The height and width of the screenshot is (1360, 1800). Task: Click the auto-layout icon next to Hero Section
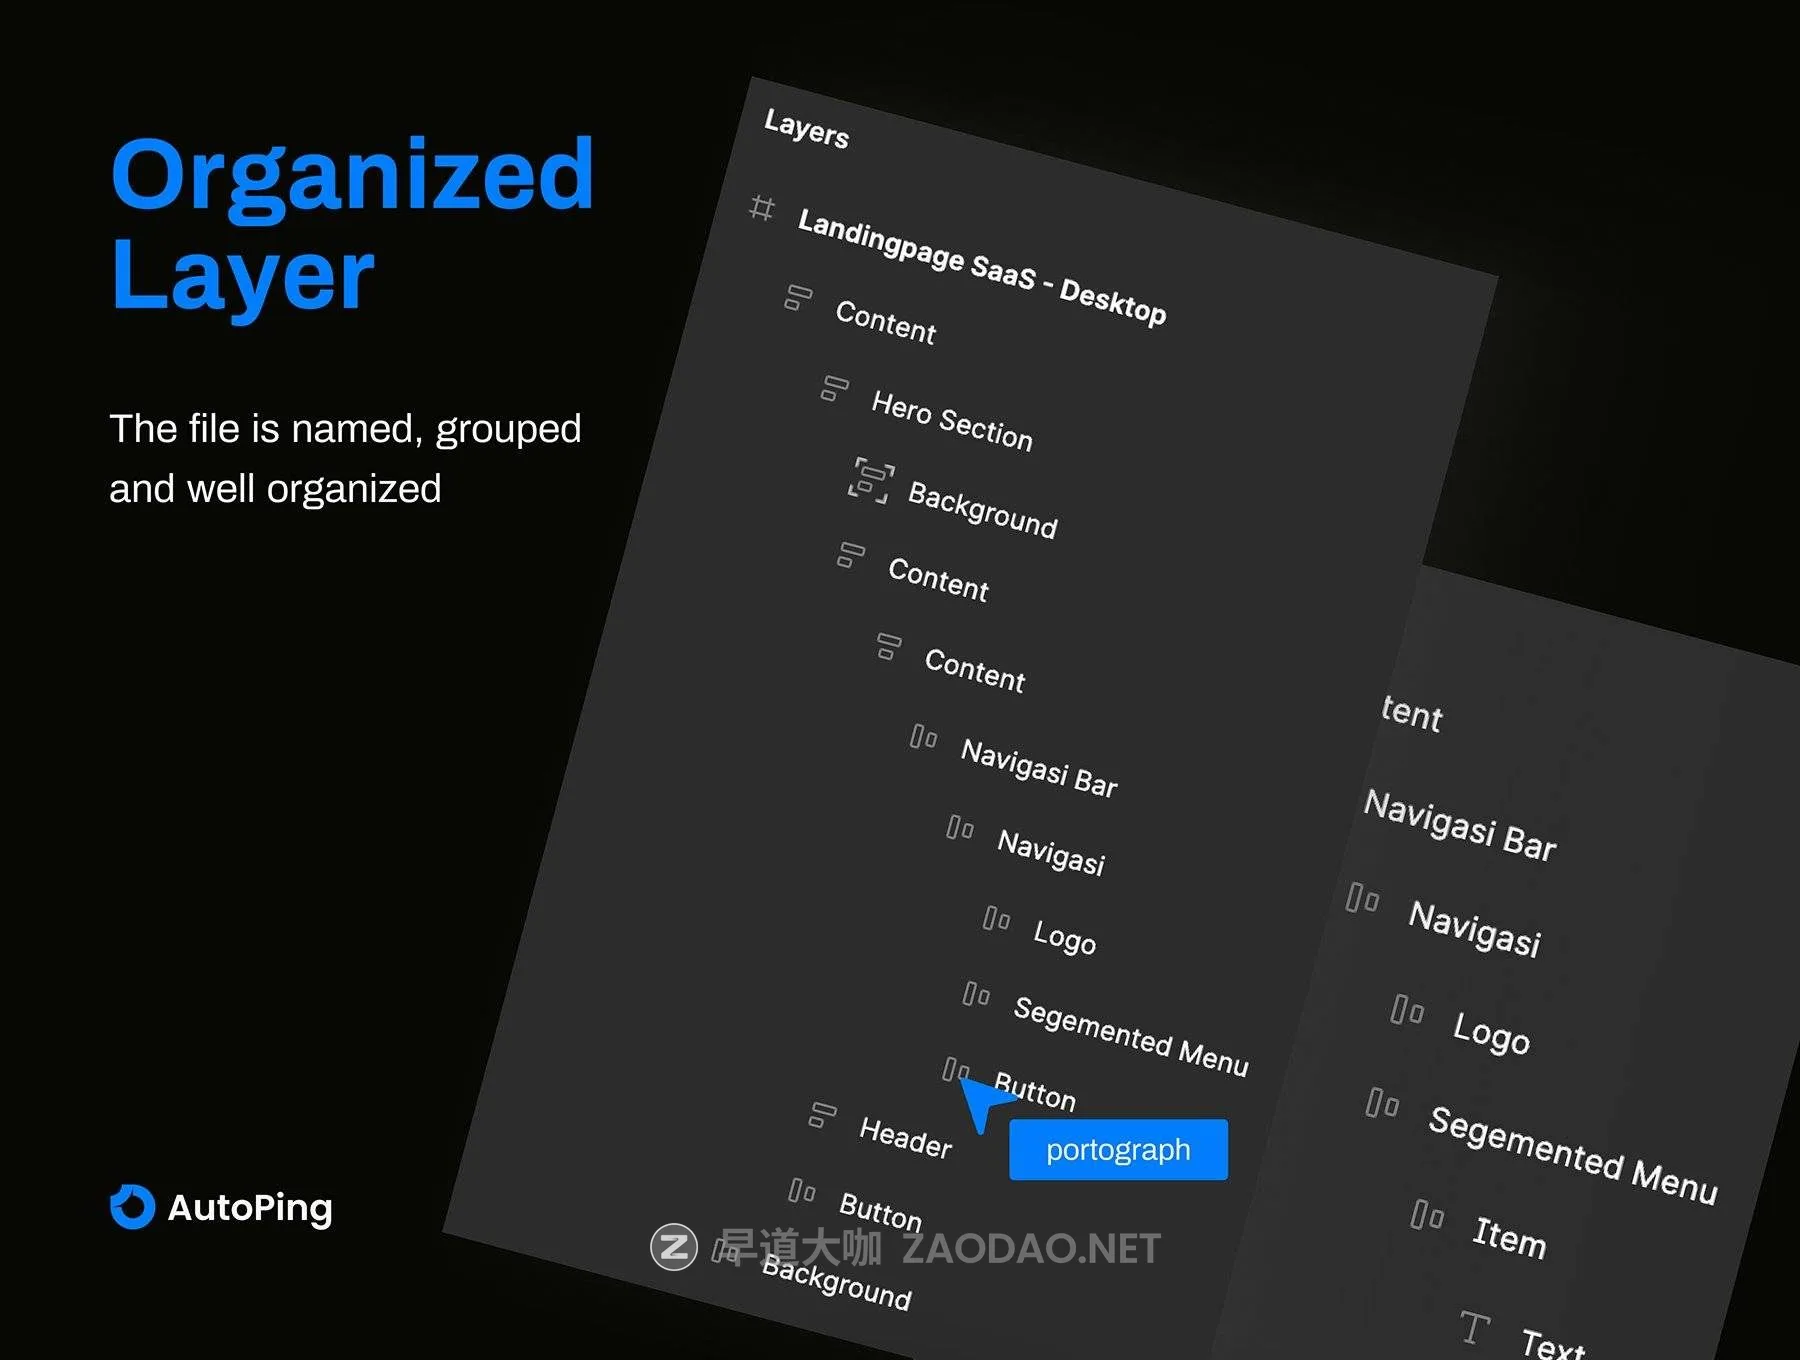click(834, 389)
